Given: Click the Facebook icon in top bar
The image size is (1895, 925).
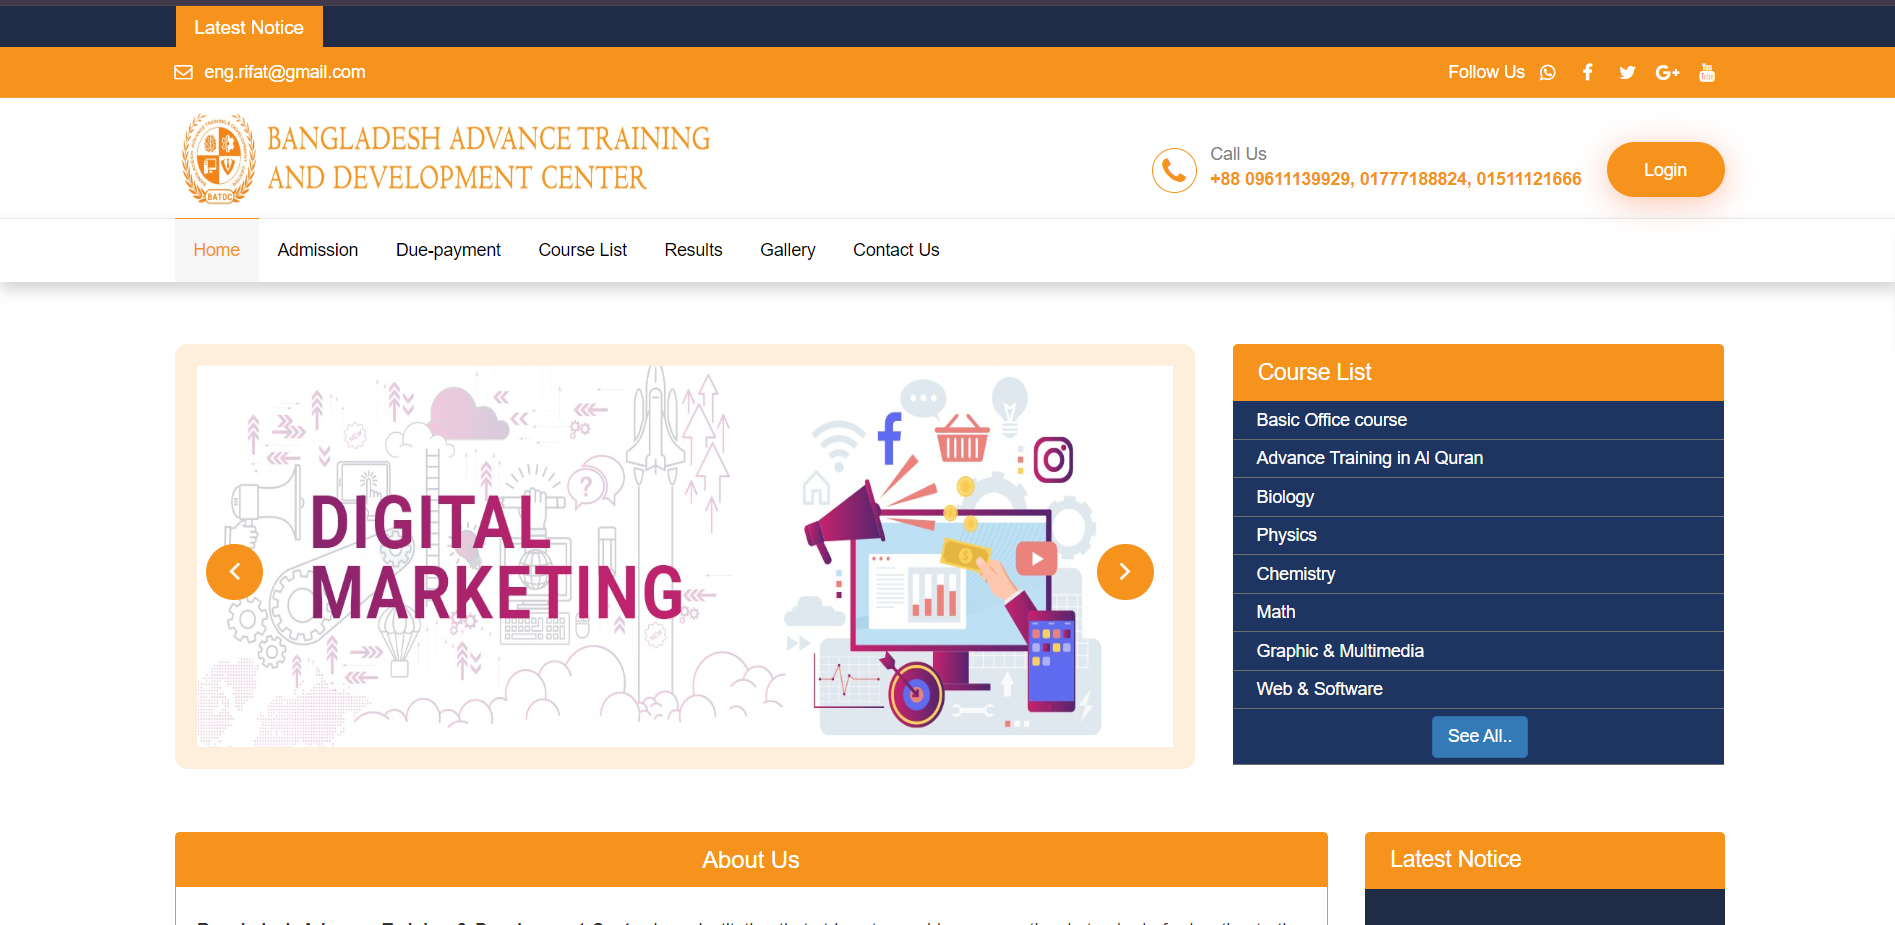Looking at the screenshot, I should (x=1587, y=72).
